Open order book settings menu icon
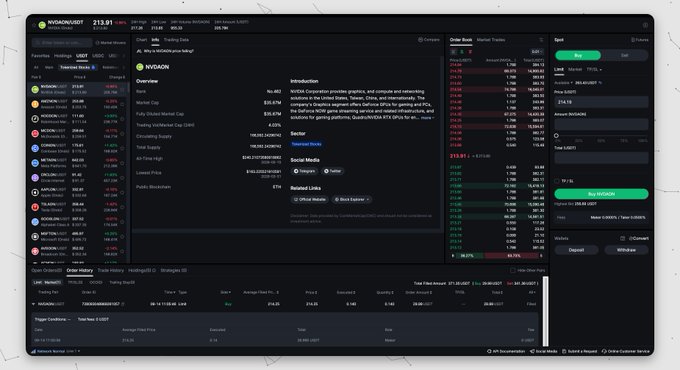Screen dimensions: 680x370 [x=541, y=40]
